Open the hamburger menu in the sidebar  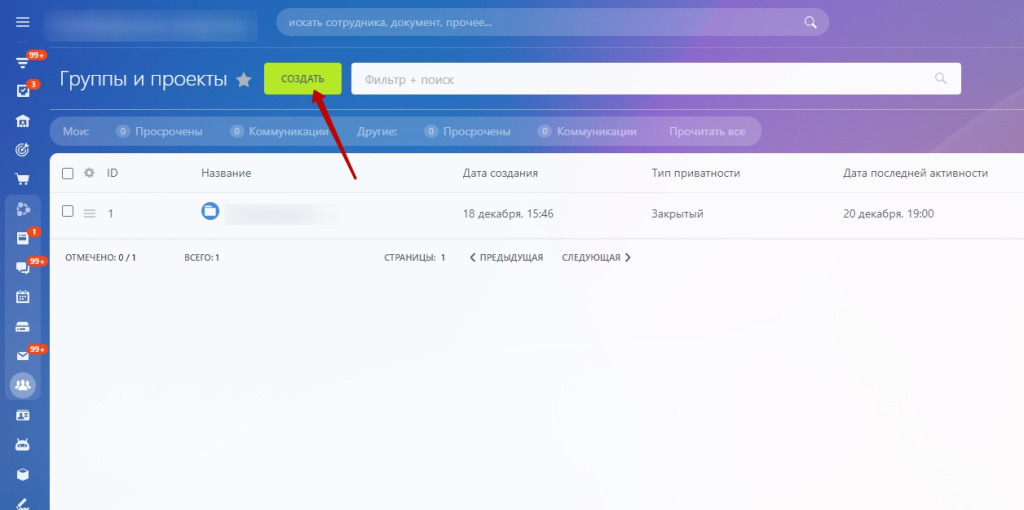click(x=23, y=22)
